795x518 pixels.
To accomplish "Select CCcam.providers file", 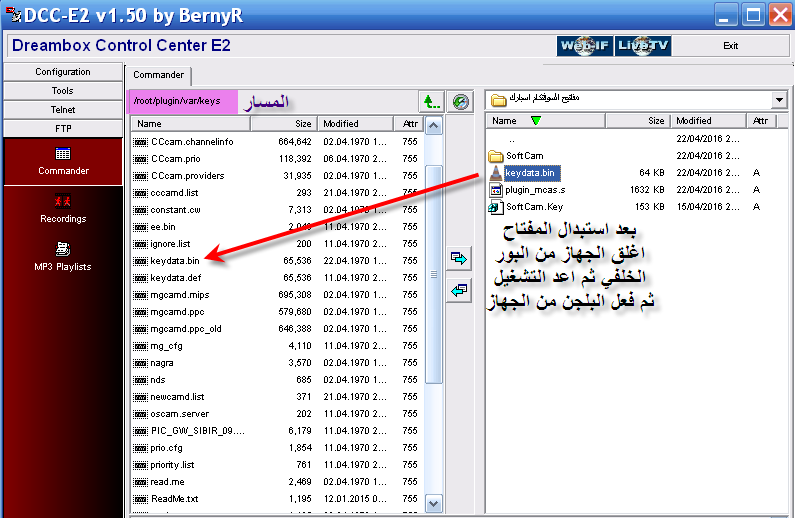I will (x=188, y=176).
